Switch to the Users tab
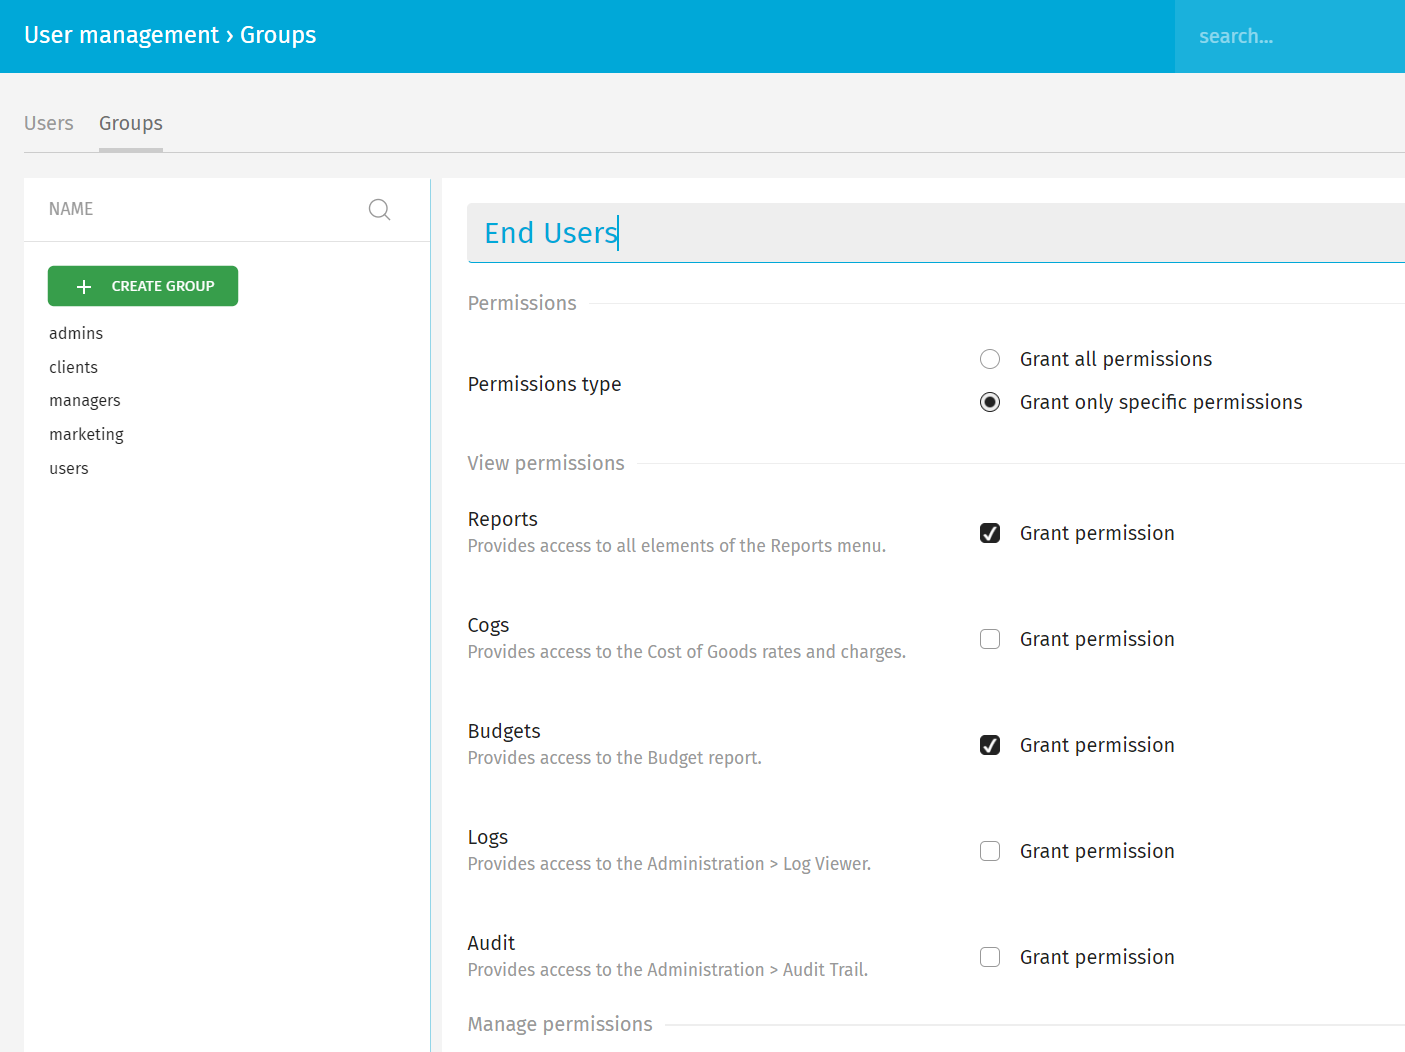 click(x=49, y=123)
